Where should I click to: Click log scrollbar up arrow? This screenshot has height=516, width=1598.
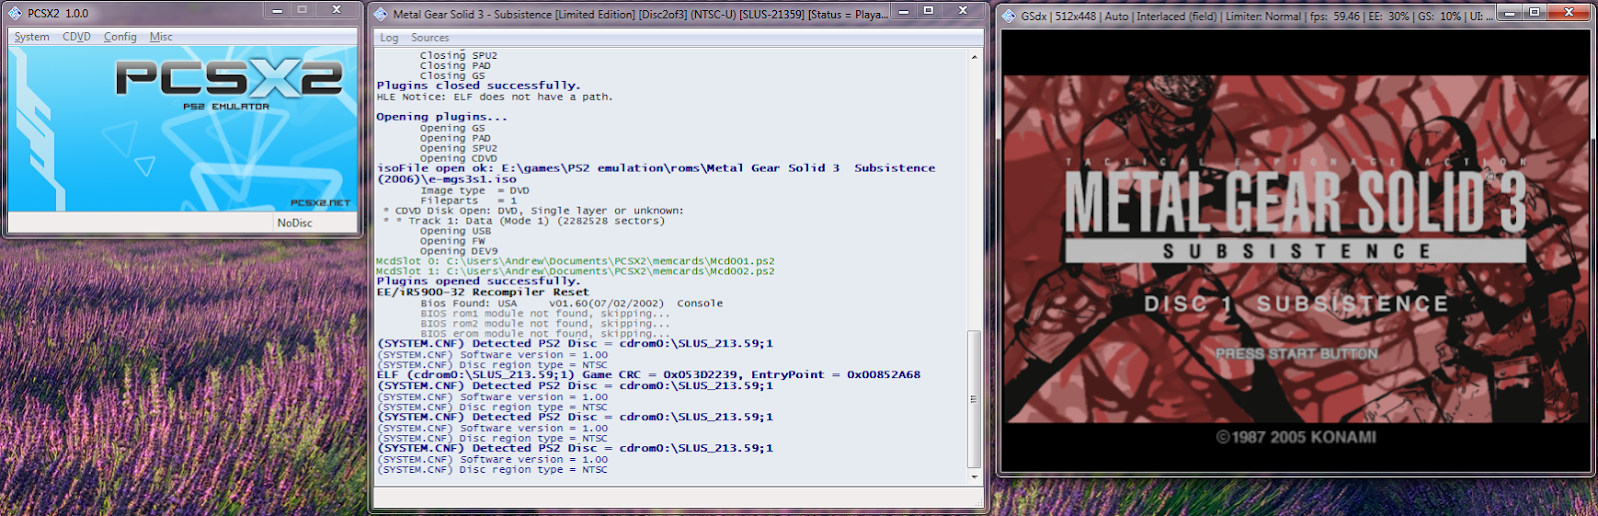(974, 57)
